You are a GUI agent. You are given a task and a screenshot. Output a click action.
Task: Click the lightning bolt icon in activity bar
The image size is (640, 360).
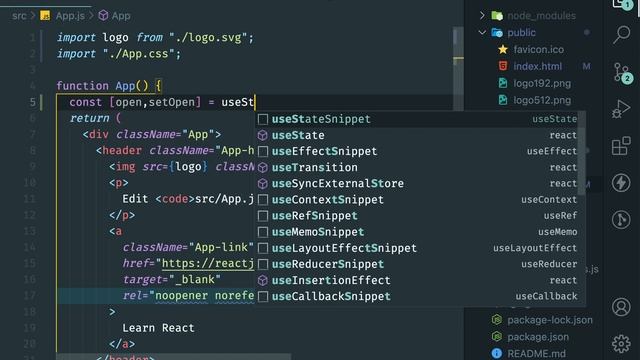click(621, 182)
